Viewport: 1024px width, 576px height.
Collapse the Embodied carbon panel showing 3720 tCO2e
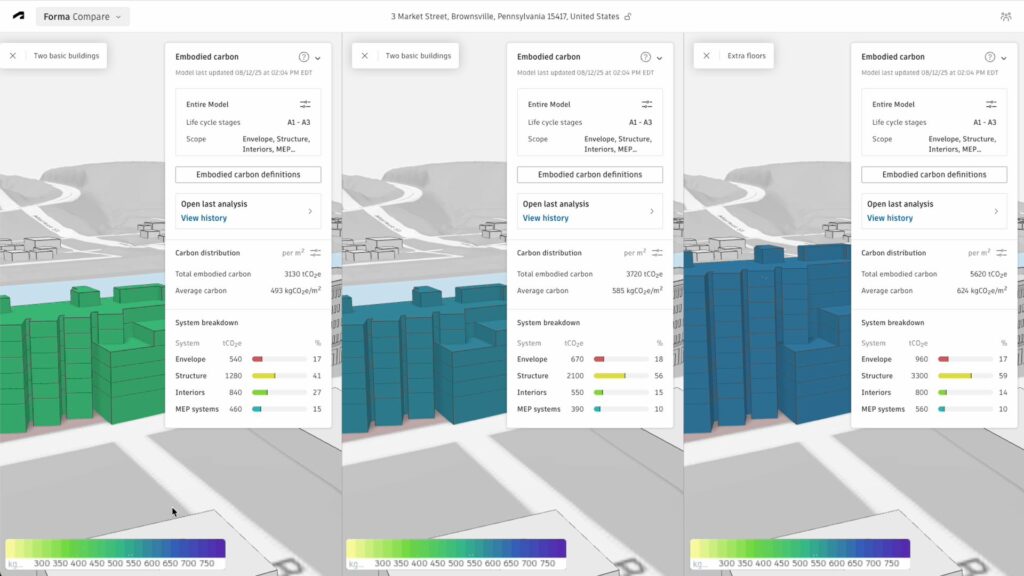coord(660,58)
